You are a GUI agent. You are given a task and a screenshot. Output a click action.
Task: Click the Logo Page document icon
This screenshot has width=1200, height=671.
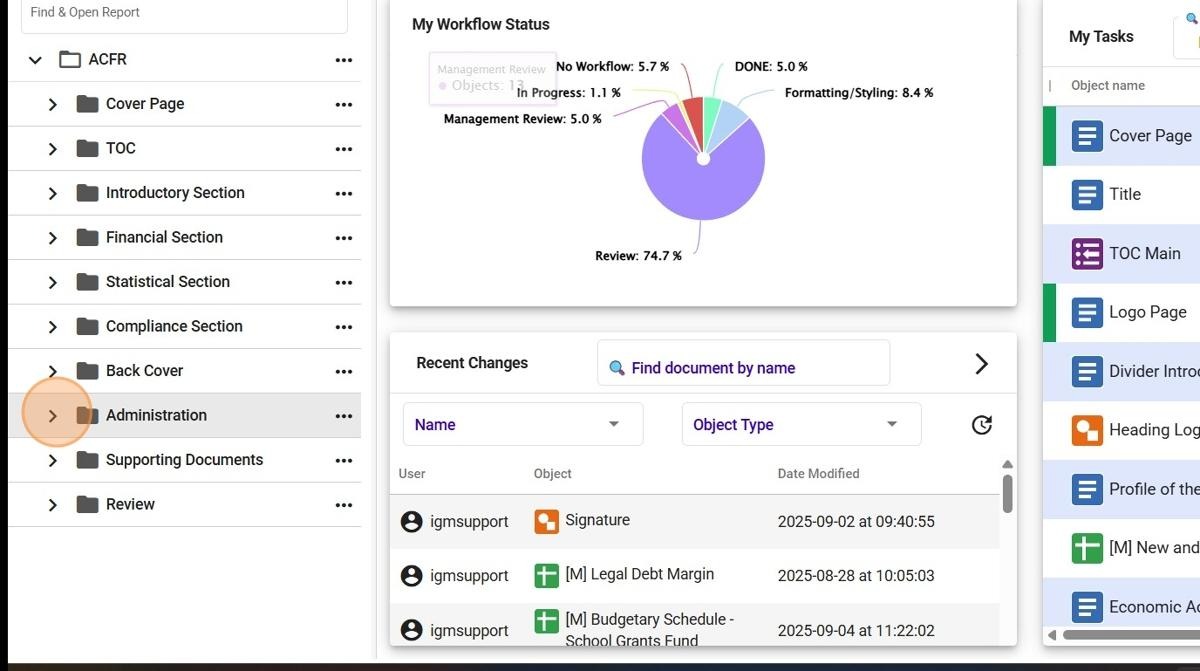click(x=1087, y=312)
